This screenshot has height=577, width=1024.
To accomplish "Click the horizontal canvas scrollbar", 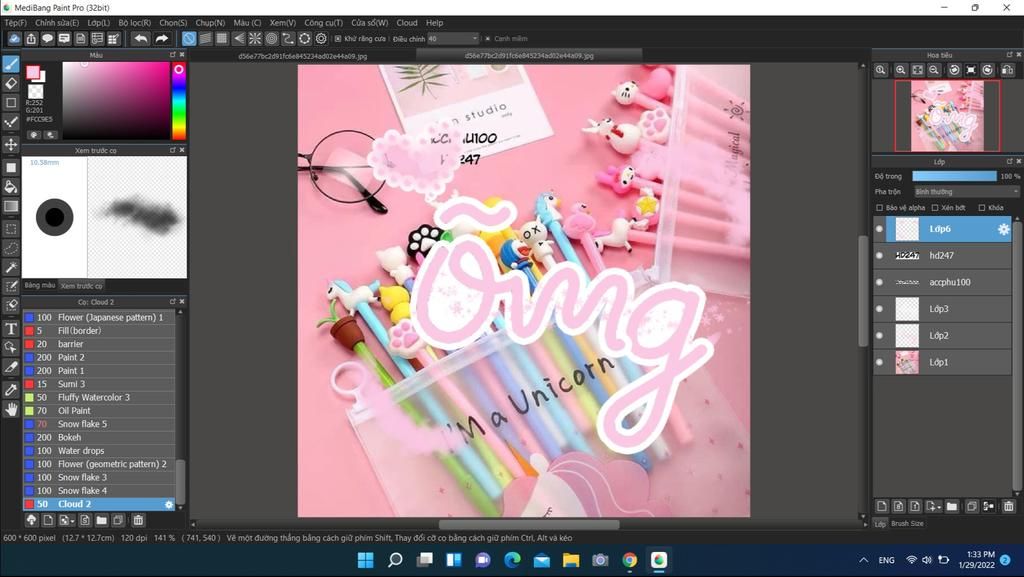I will pyautogui.click(x=527, y=525).
